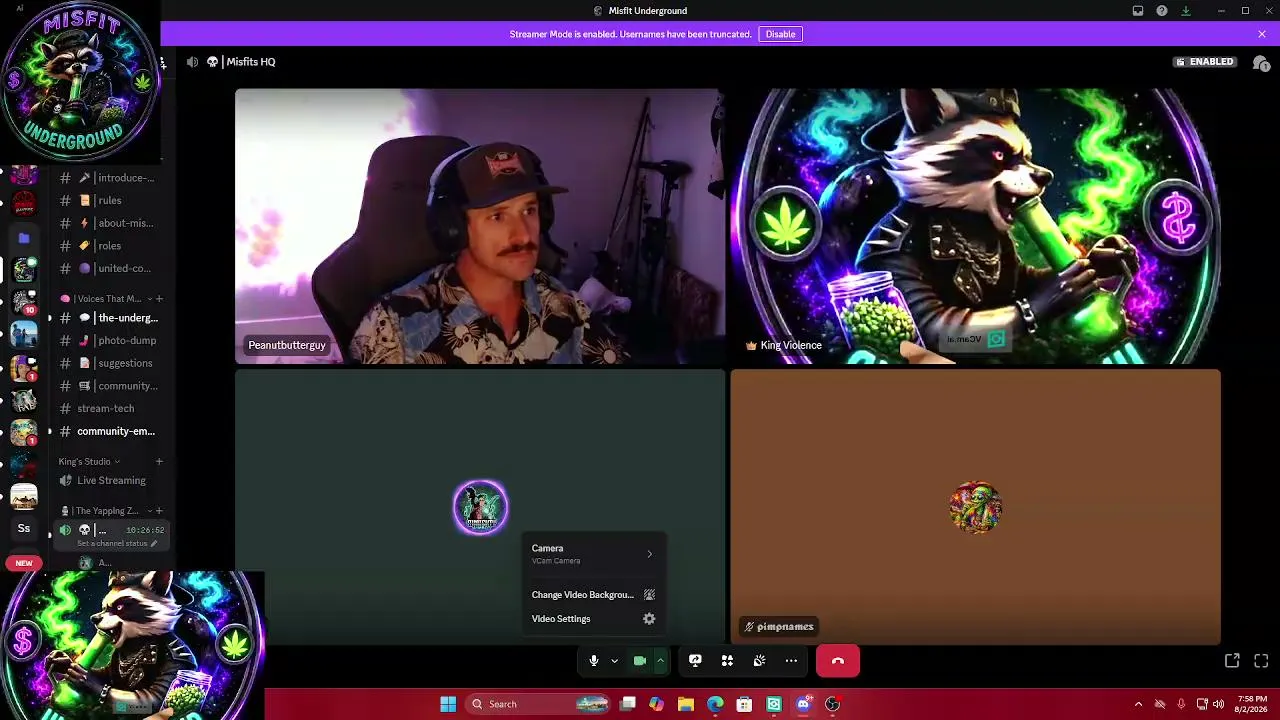
Task: Start sharing your screen
Action: (x=695, y=661)
